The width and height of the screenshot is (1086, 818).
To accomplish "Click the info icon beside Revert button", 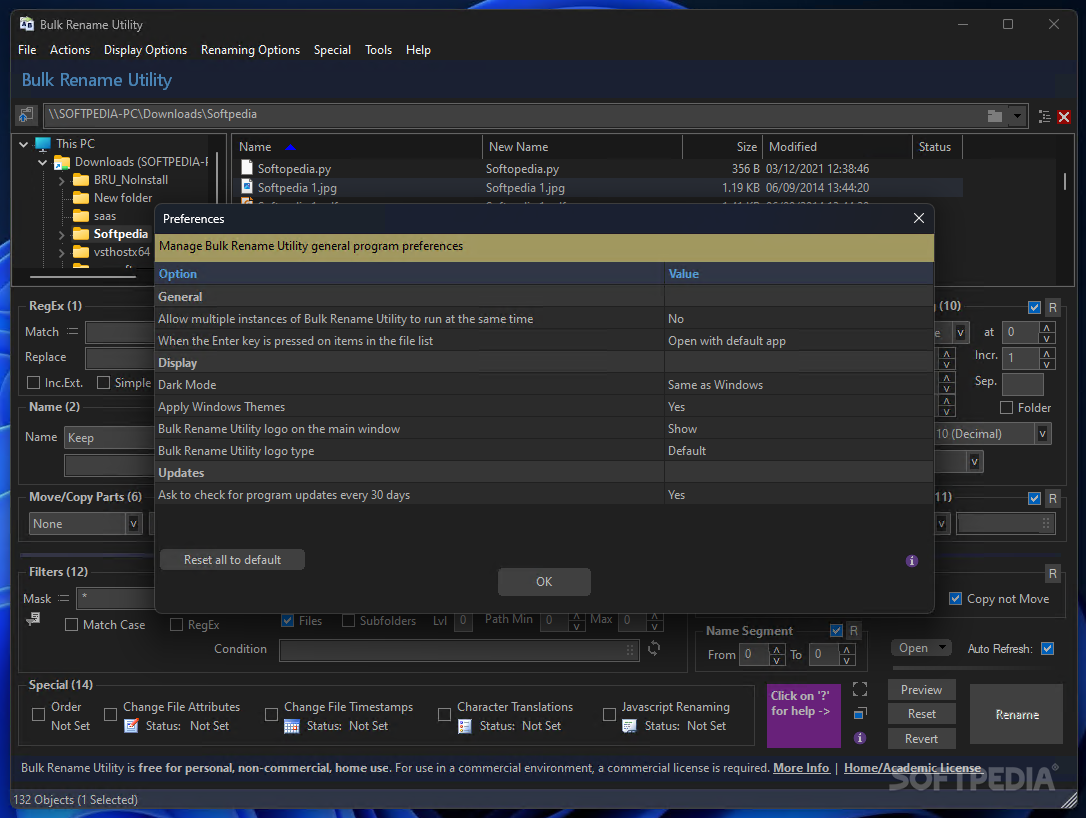I will click(860, 738).
